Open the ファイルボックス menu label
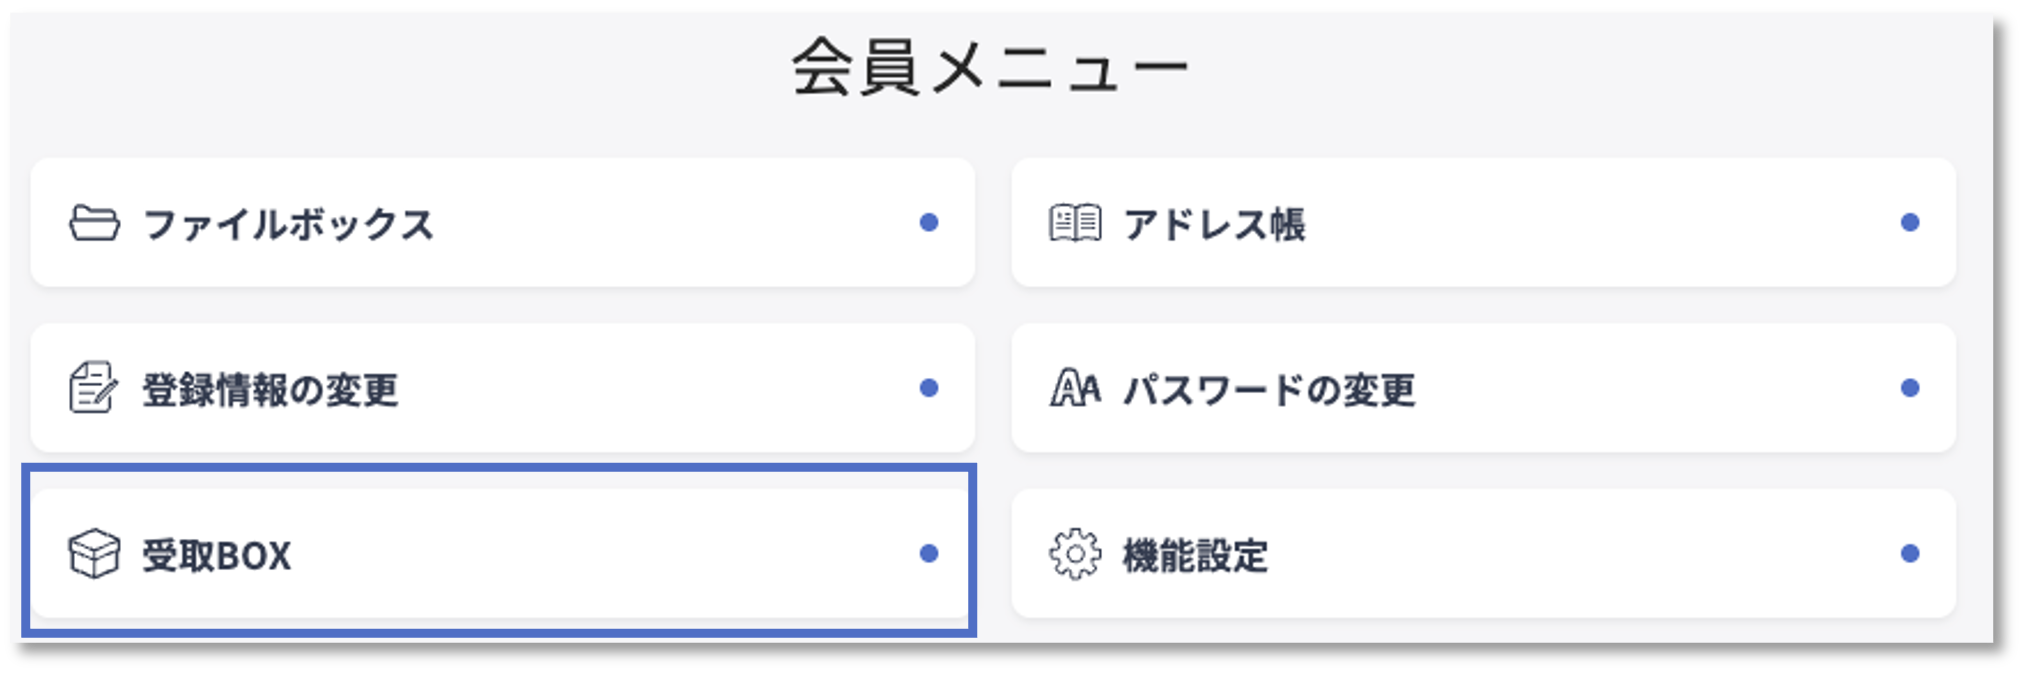This screenshot has width=2025, height=673. (x=288, y=224)
